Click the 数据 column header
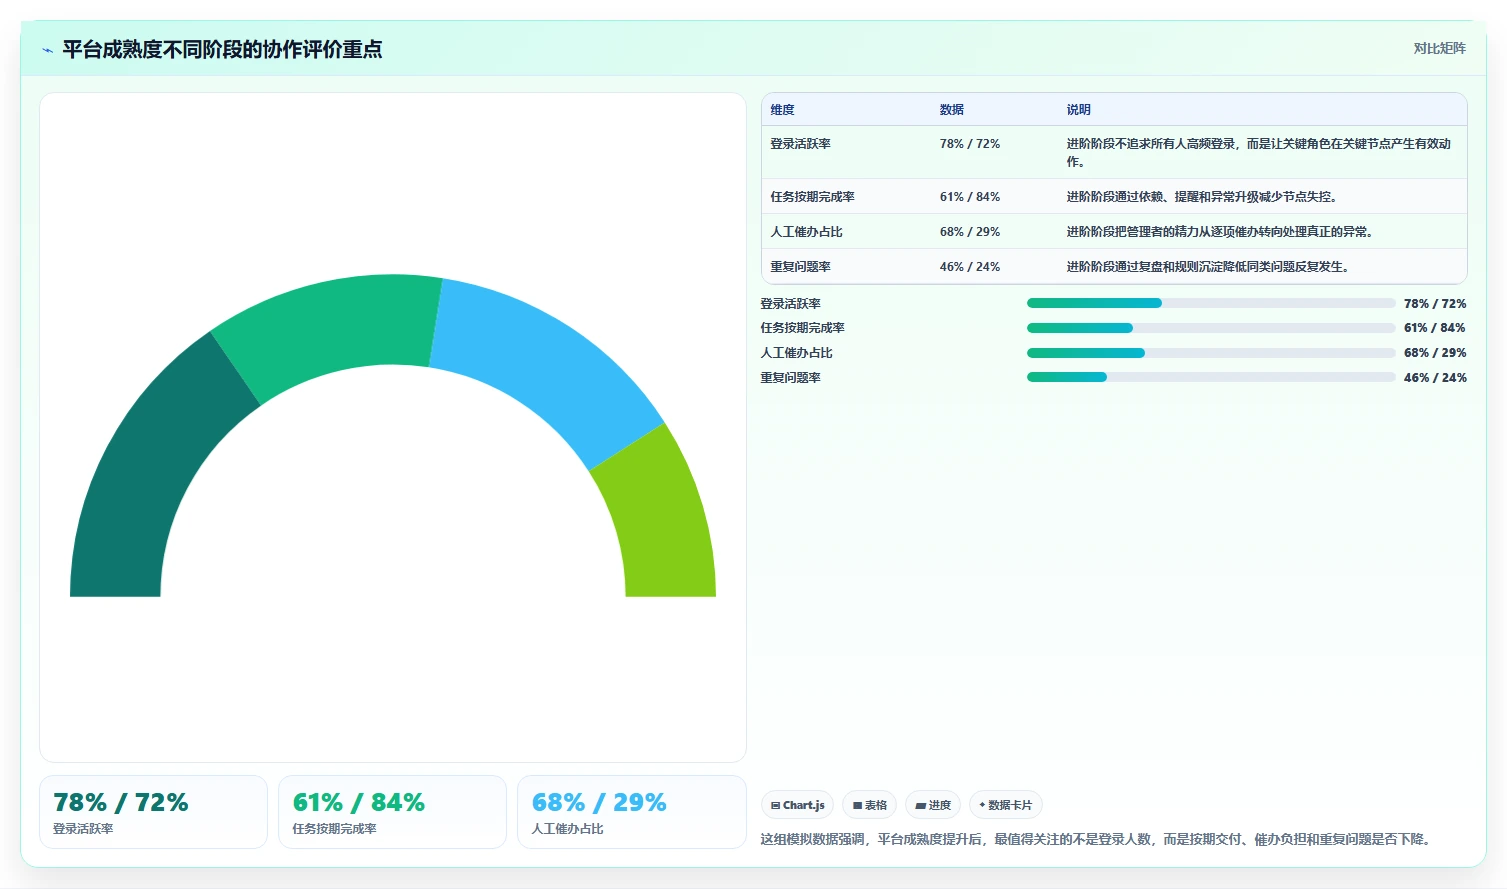This screenshot has height=889, width=1507. (952, 110)
